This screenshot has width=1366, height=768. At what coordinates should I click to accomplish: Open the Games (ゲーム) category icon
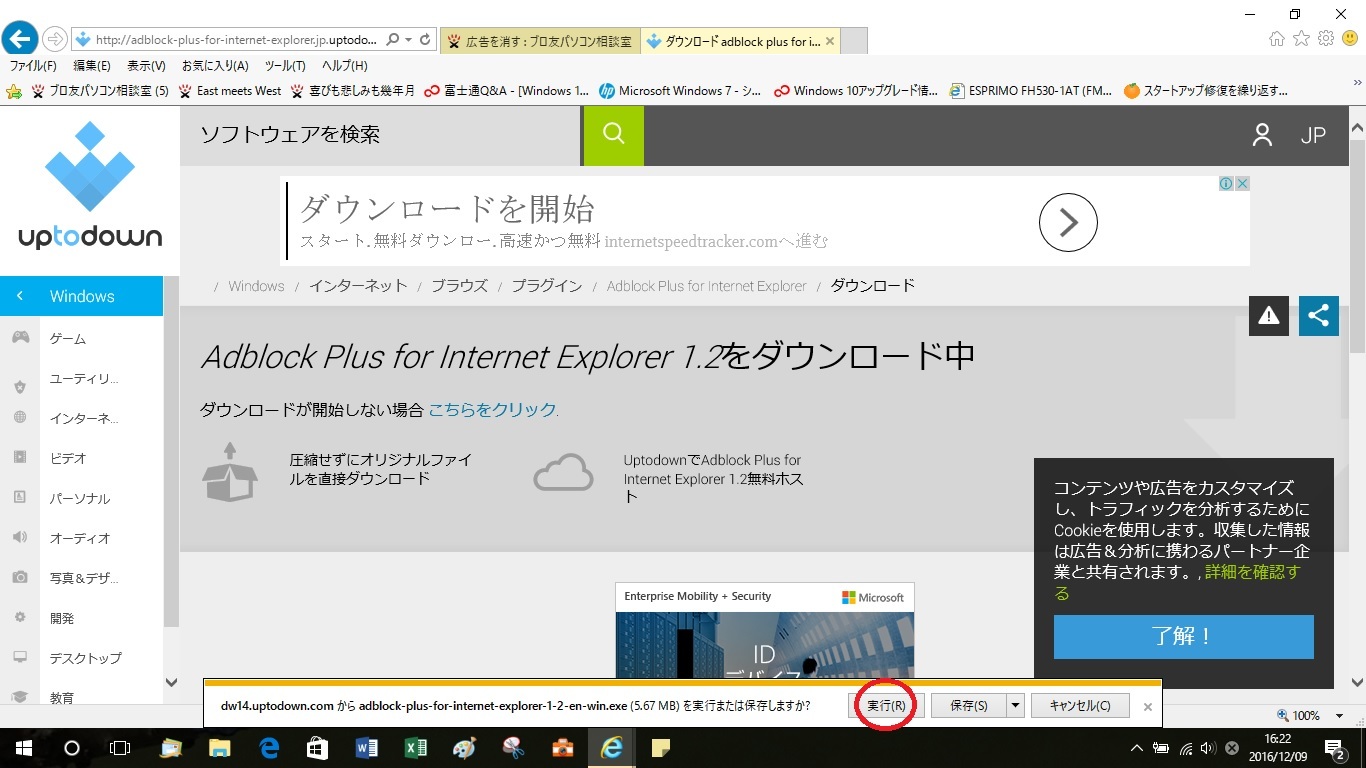click(x=20, y=338)
